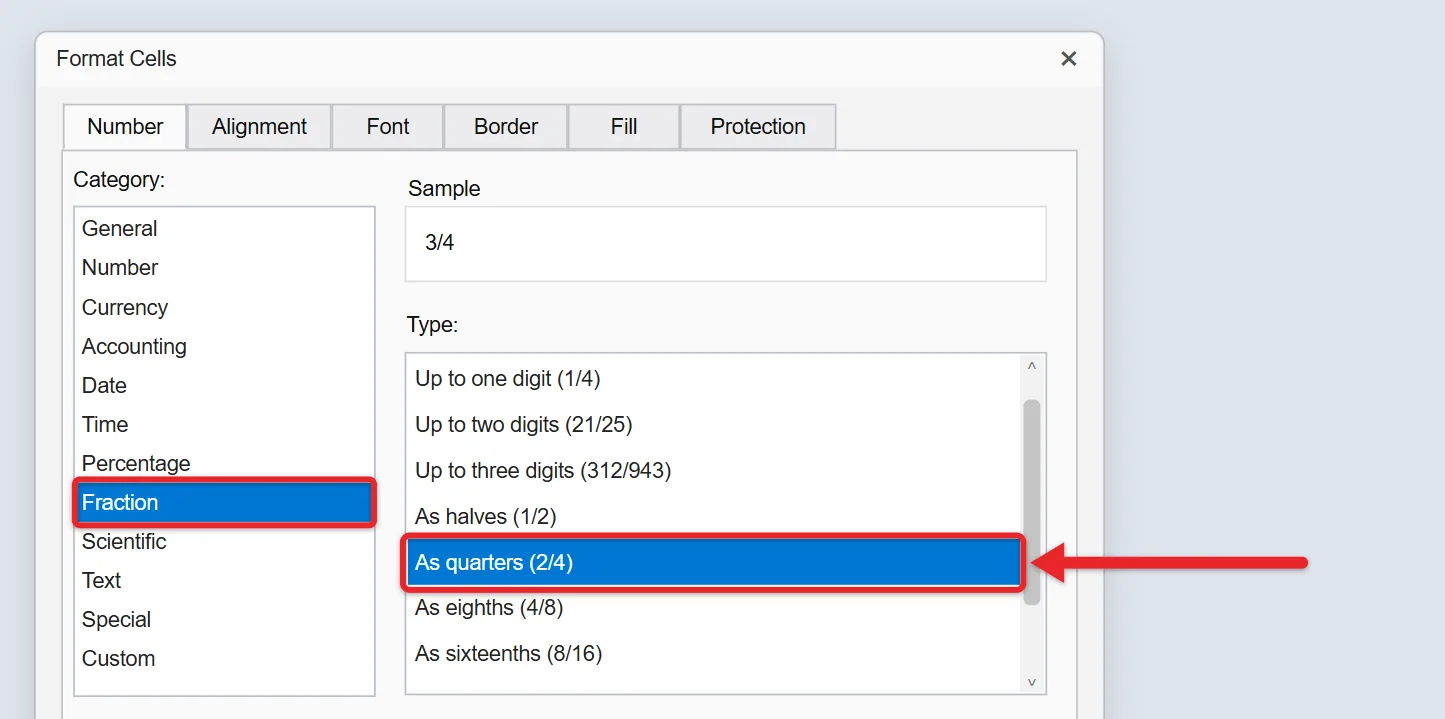The image size is (1445, 719).
Task: Open the Alignment tab
Action: tap(259, 127)
